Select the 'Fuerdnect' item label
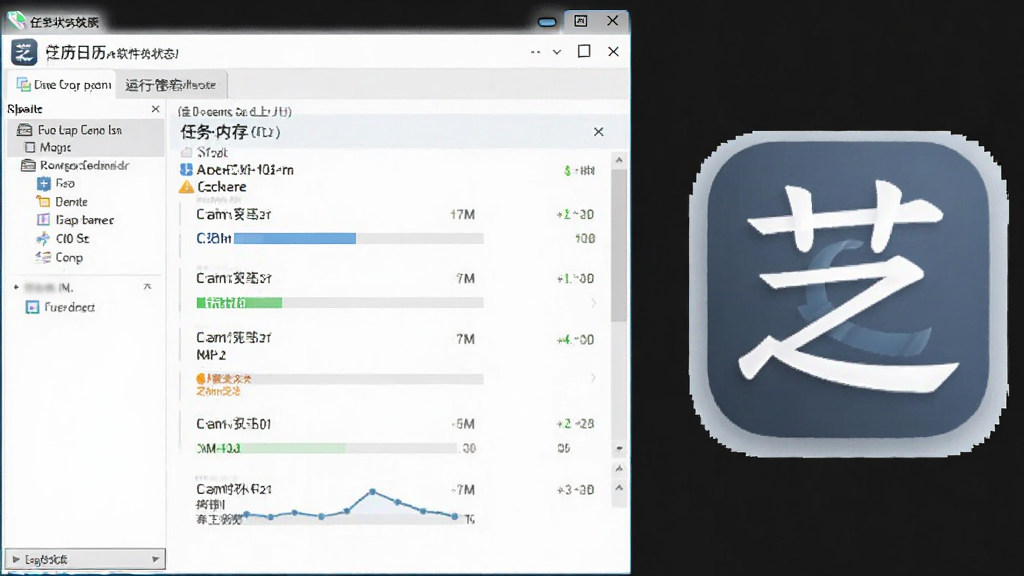 tap(69, 307)
